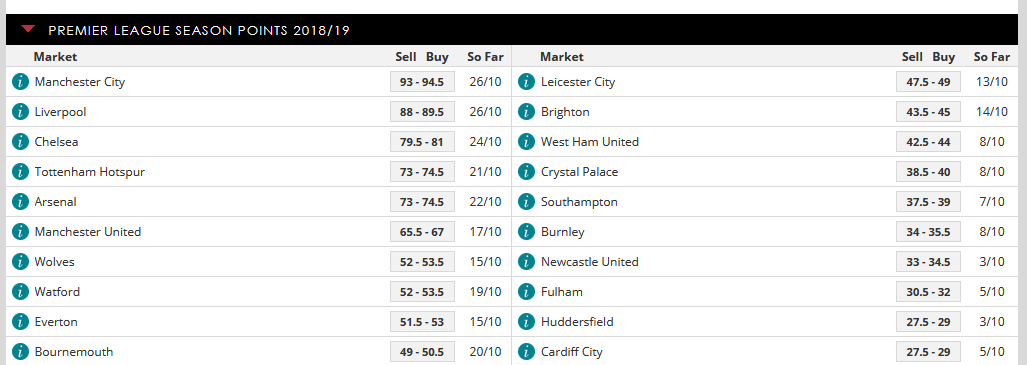This screenshot has width=1027, height=365.
Task: View info icon next to Wolves
Action: point(20,261)
